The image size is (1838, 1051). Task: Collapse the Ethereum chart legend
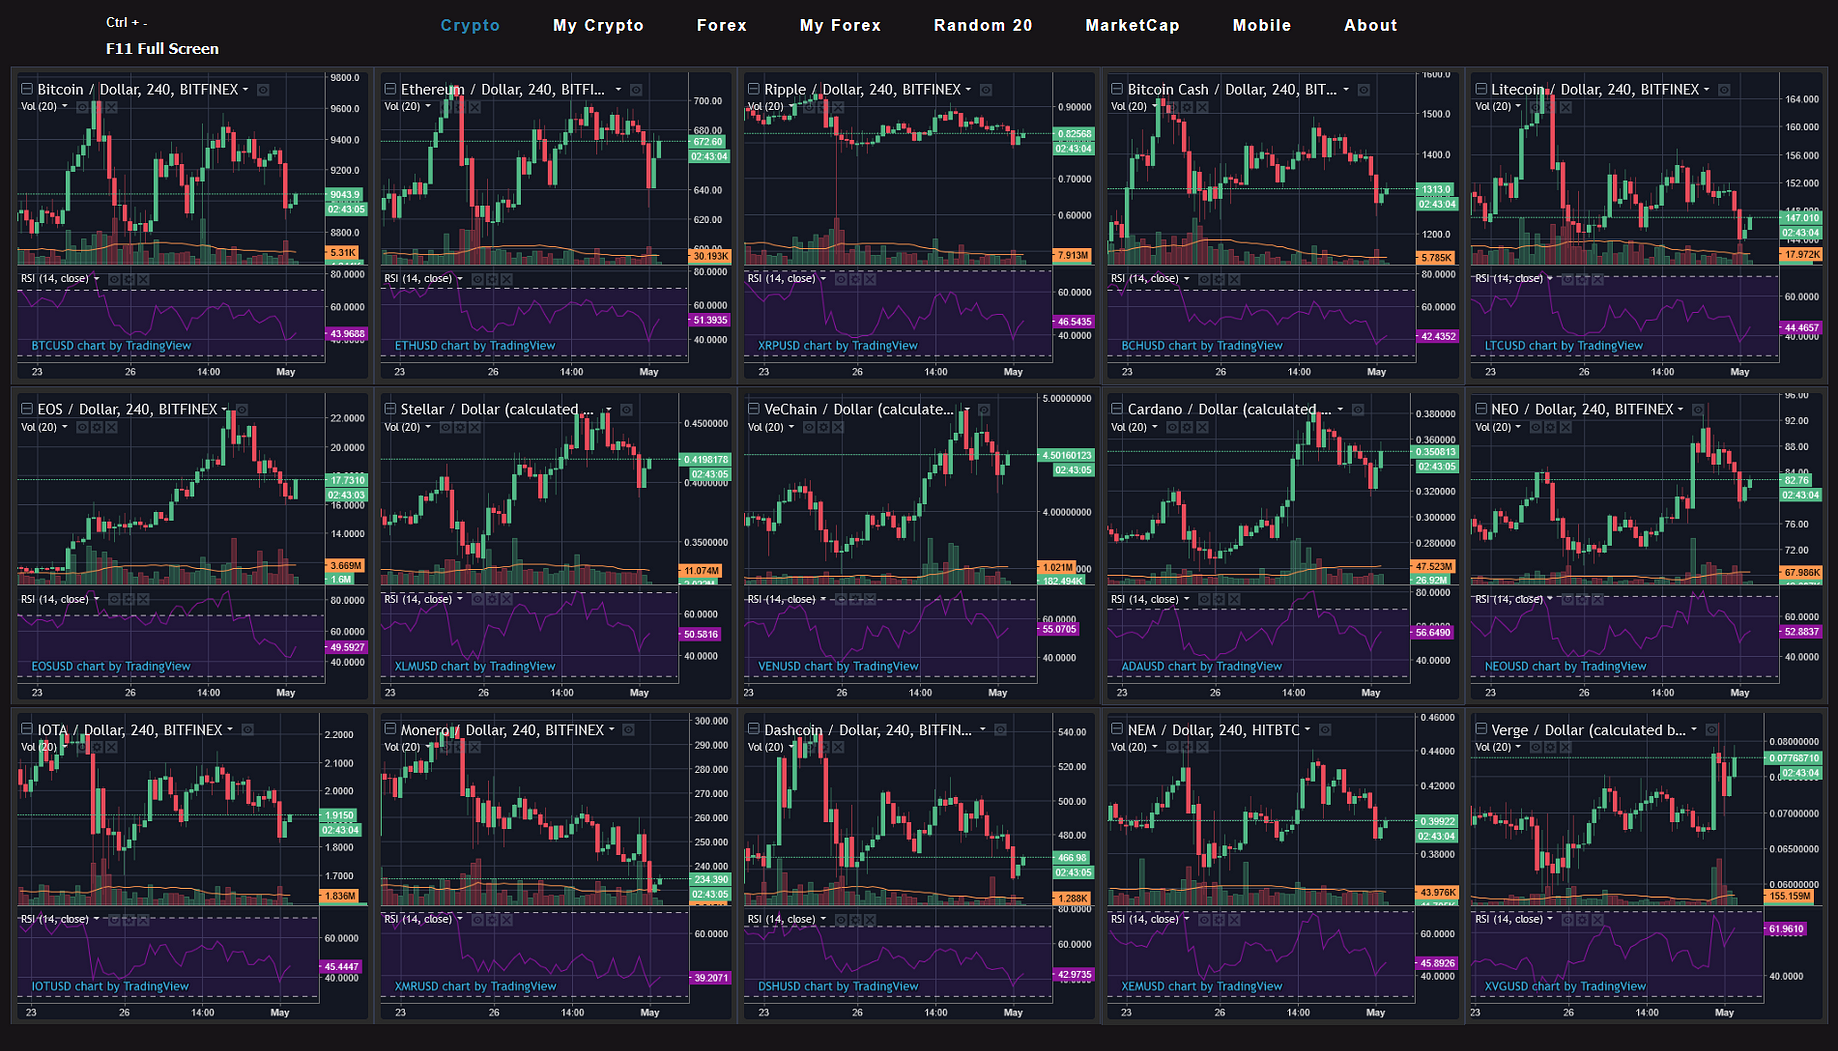click(x=391, y=89)
